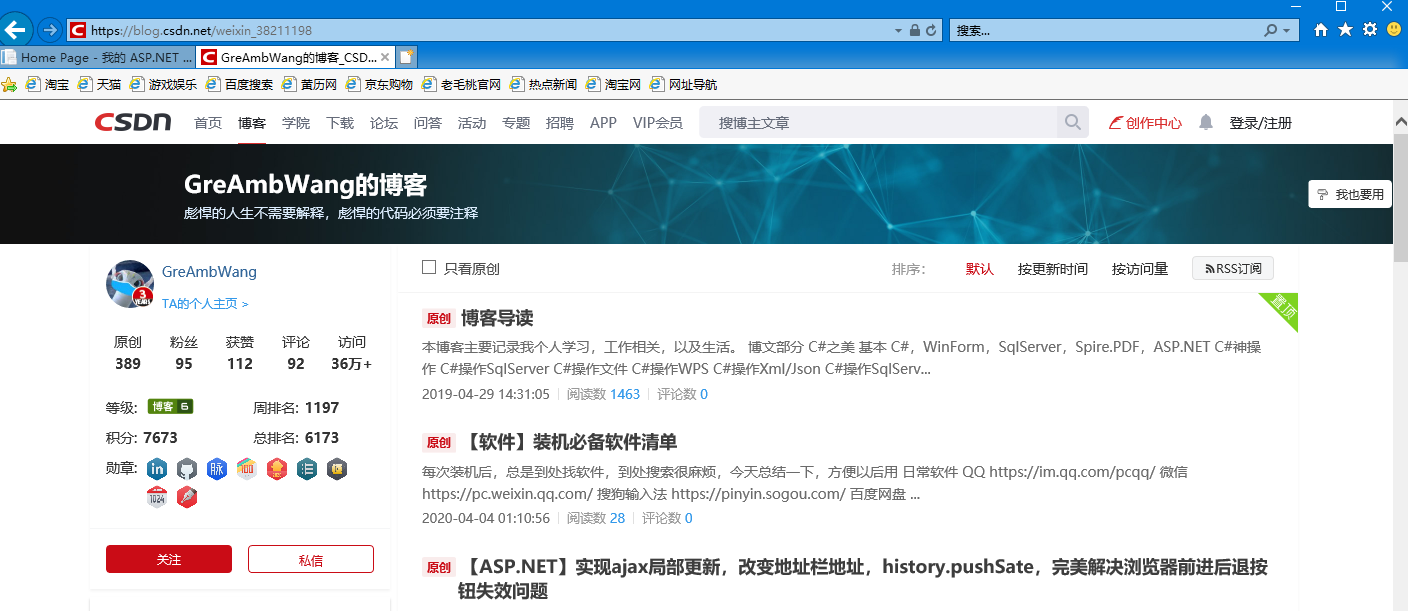The width and height of the screenshot is (1408, 611).
Task: Click the blog search magnifier icon
Action: tap(1073, 122)
